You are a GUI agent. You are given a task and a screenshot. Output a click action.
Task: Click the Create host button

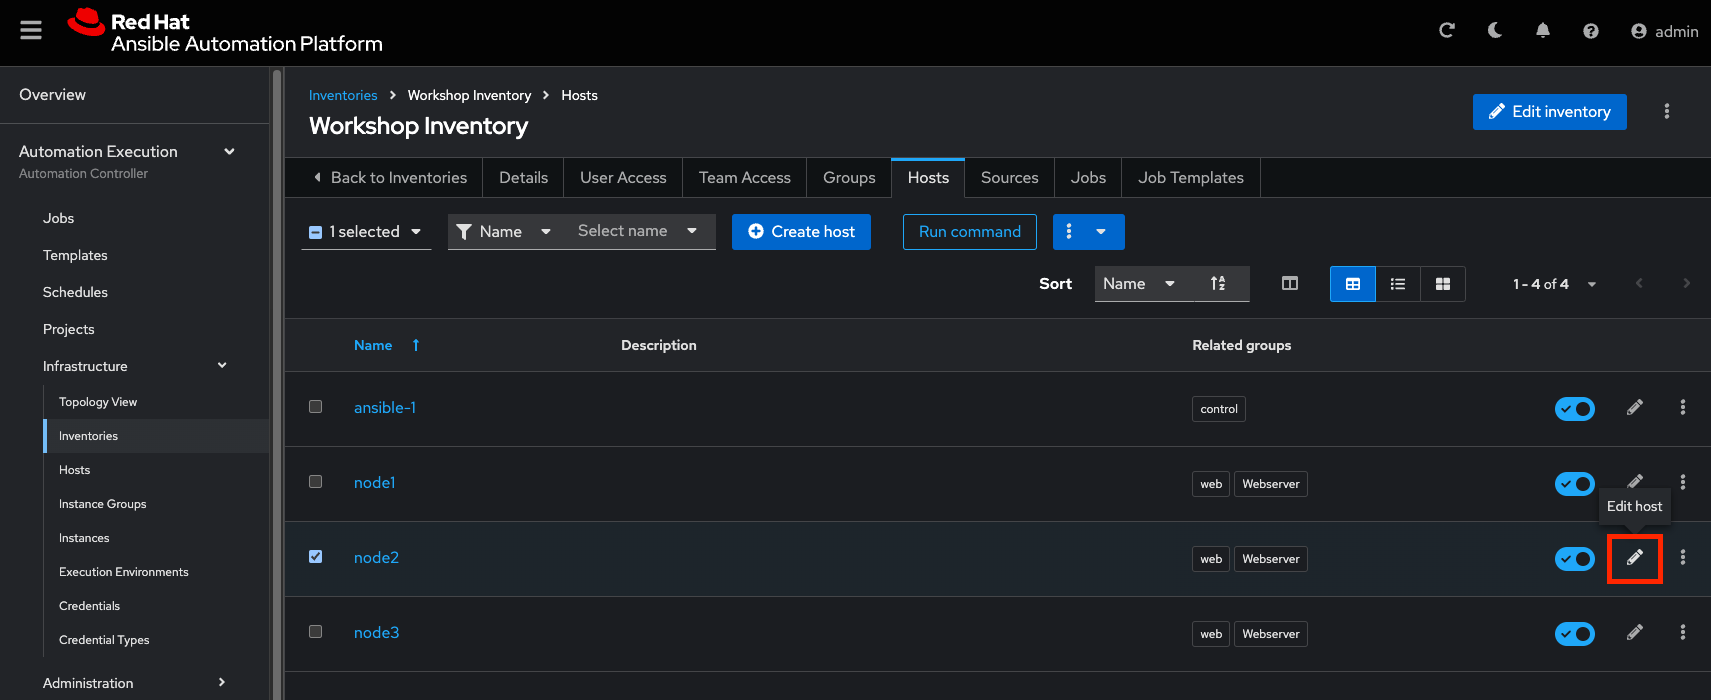(801, 232)
